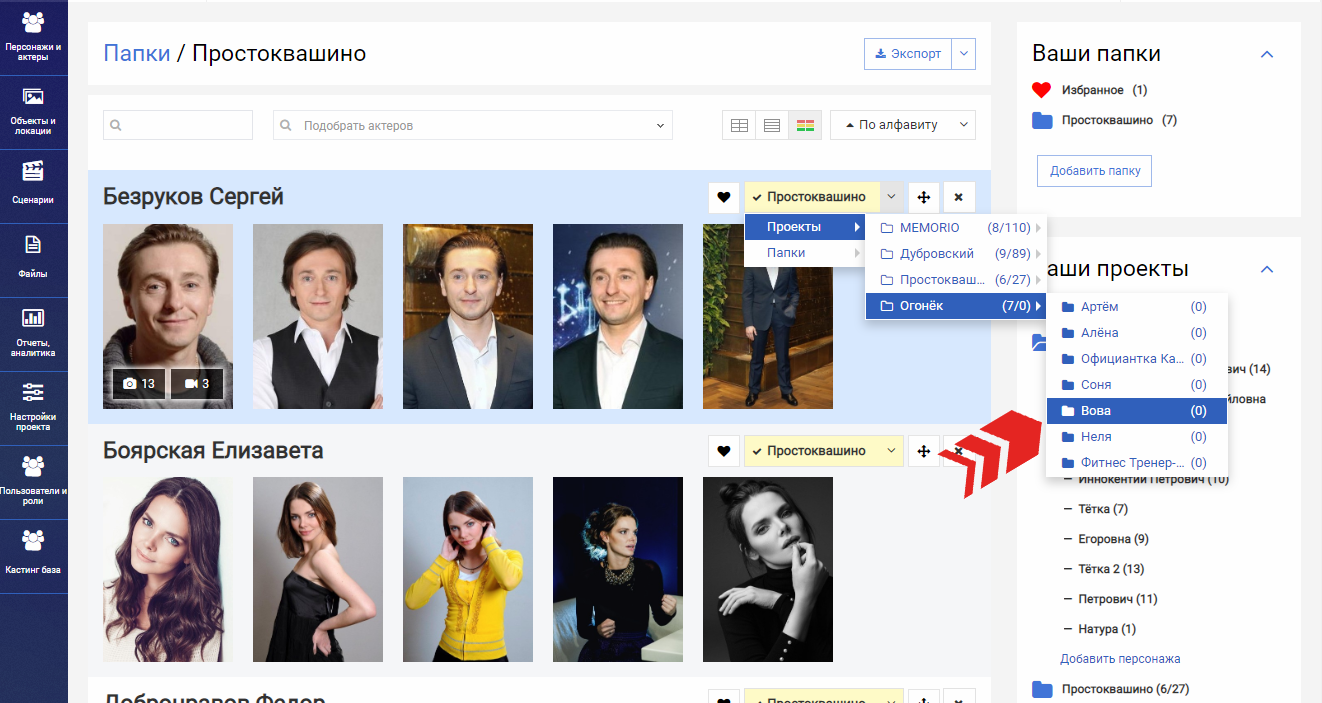The width and height of the screenshot is (1322, 703).
Task: Click the Добавить папку button
Action: click(1095, 171)
